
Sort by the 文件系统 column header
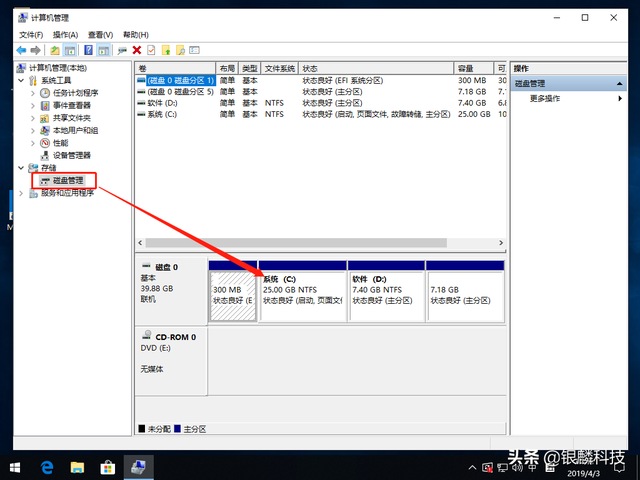click(x=280, y=68)
